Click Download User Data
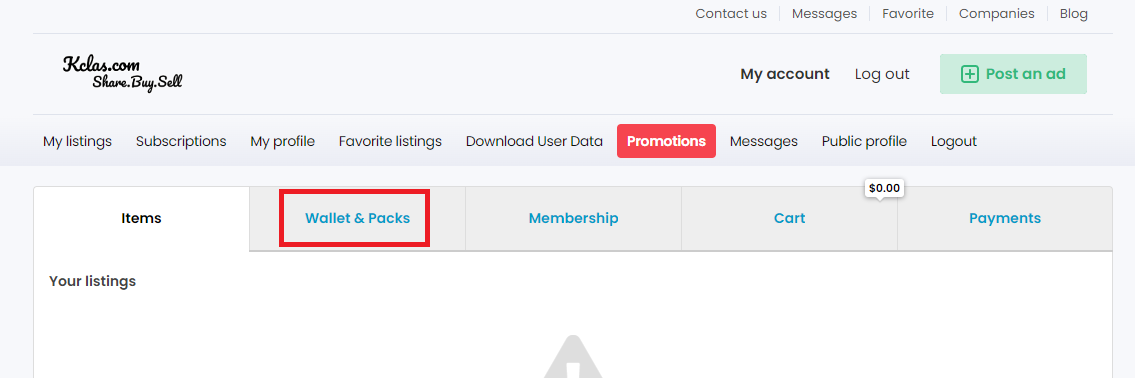The height and width of the screenshot is (378, 1135). pyautogui.click(x=534, y=141)
